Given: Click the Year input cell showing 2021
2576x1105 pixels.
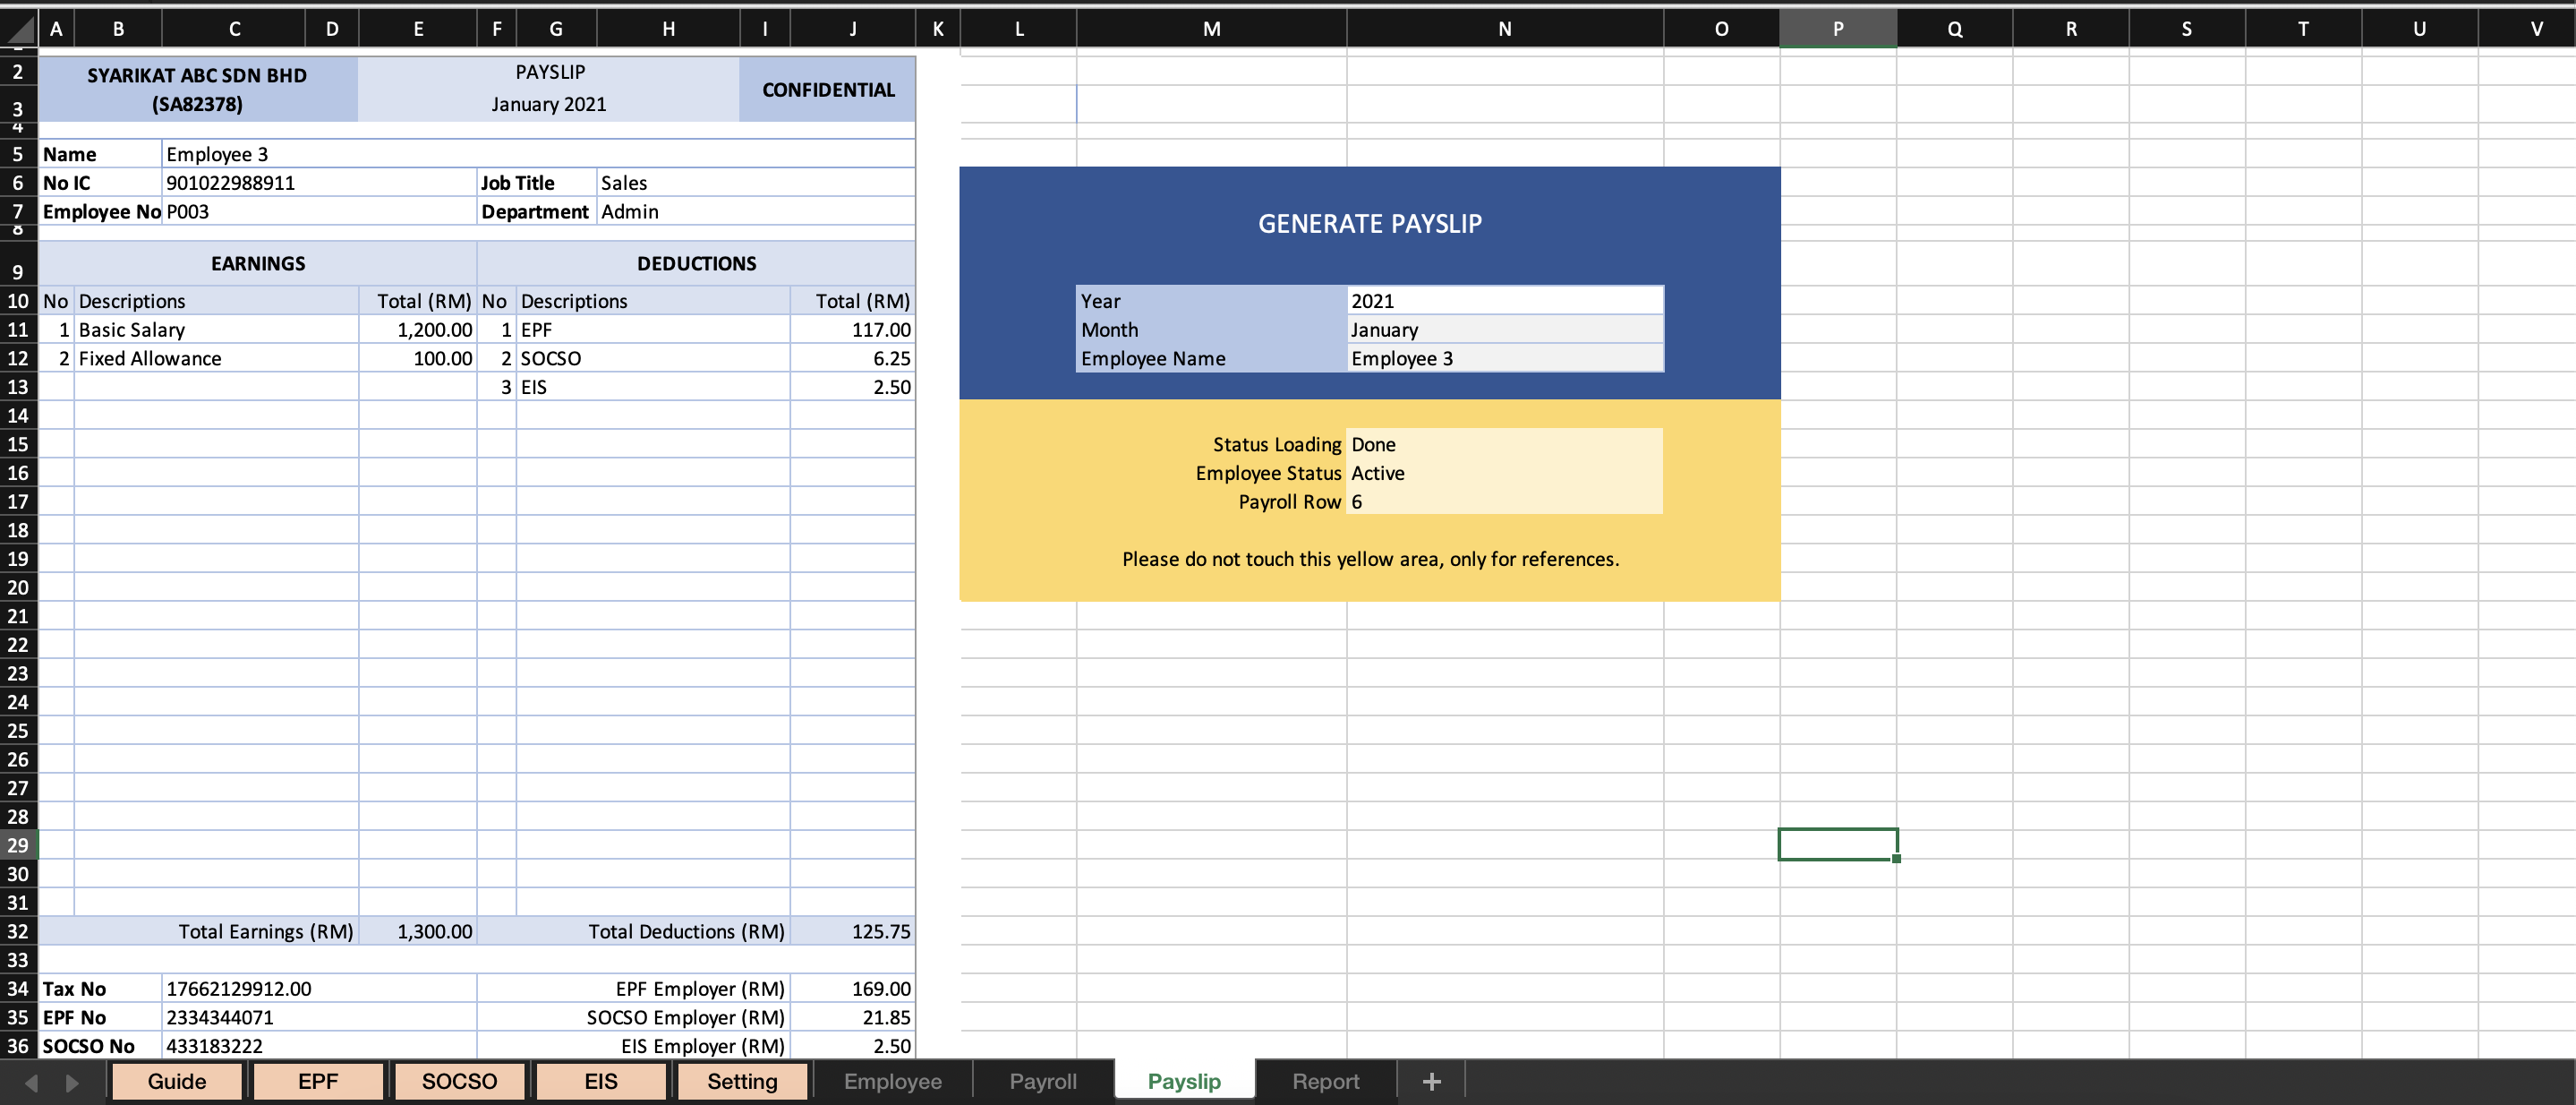Looking at the screenshot, I should coord(1504,301).
